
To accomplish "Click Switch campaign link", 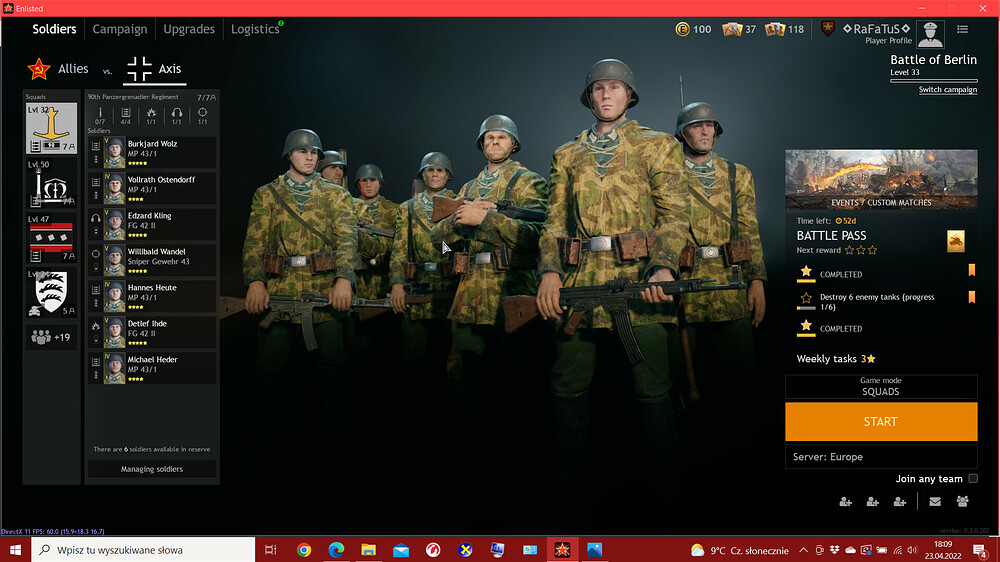I will (x=948, y=89).
